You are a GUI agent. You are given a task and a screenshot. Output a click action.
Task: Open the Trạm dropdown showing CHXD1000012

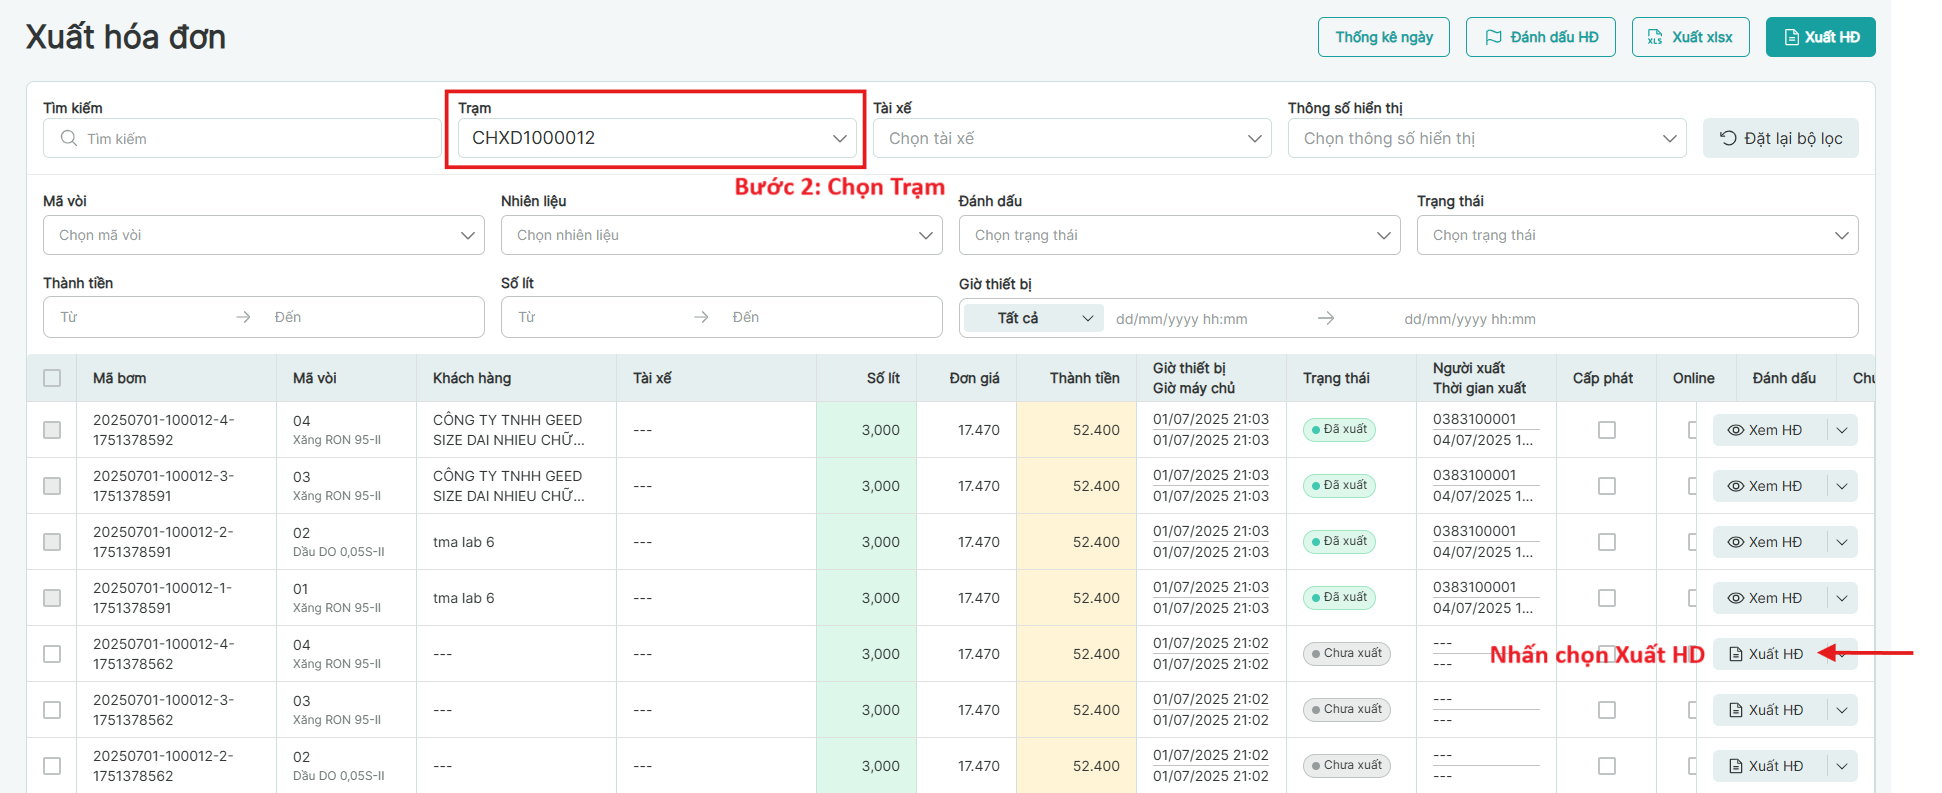(657, 138)
